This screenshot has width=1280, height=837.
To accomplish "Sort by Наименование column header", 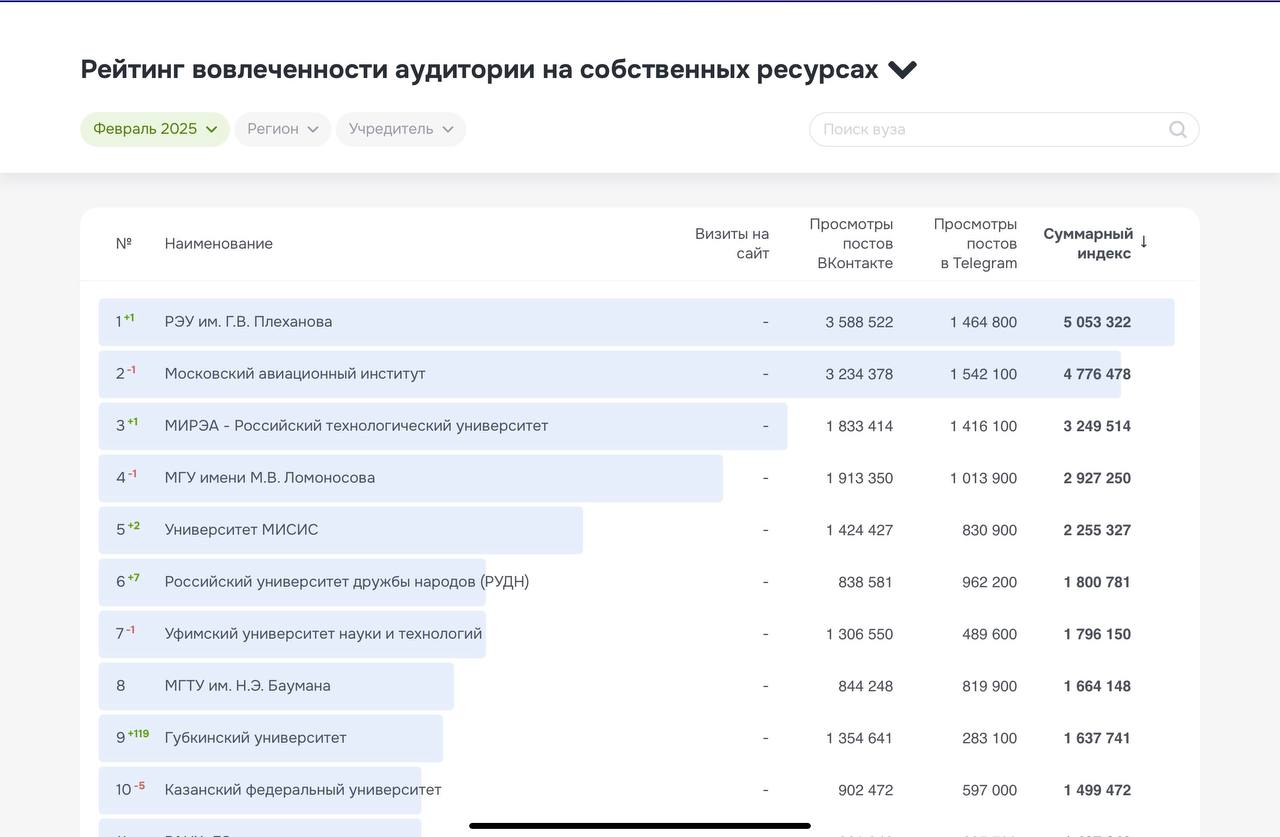I will click(218, 243).
